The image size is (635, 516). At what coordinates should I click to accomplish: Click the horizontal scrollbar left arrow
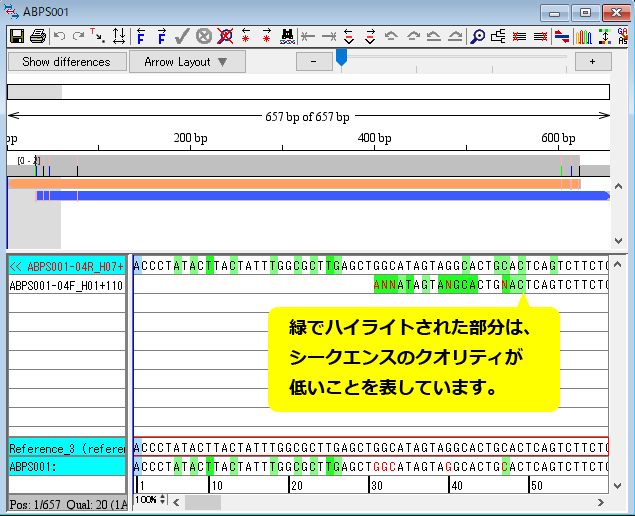(x=175, y=499)
